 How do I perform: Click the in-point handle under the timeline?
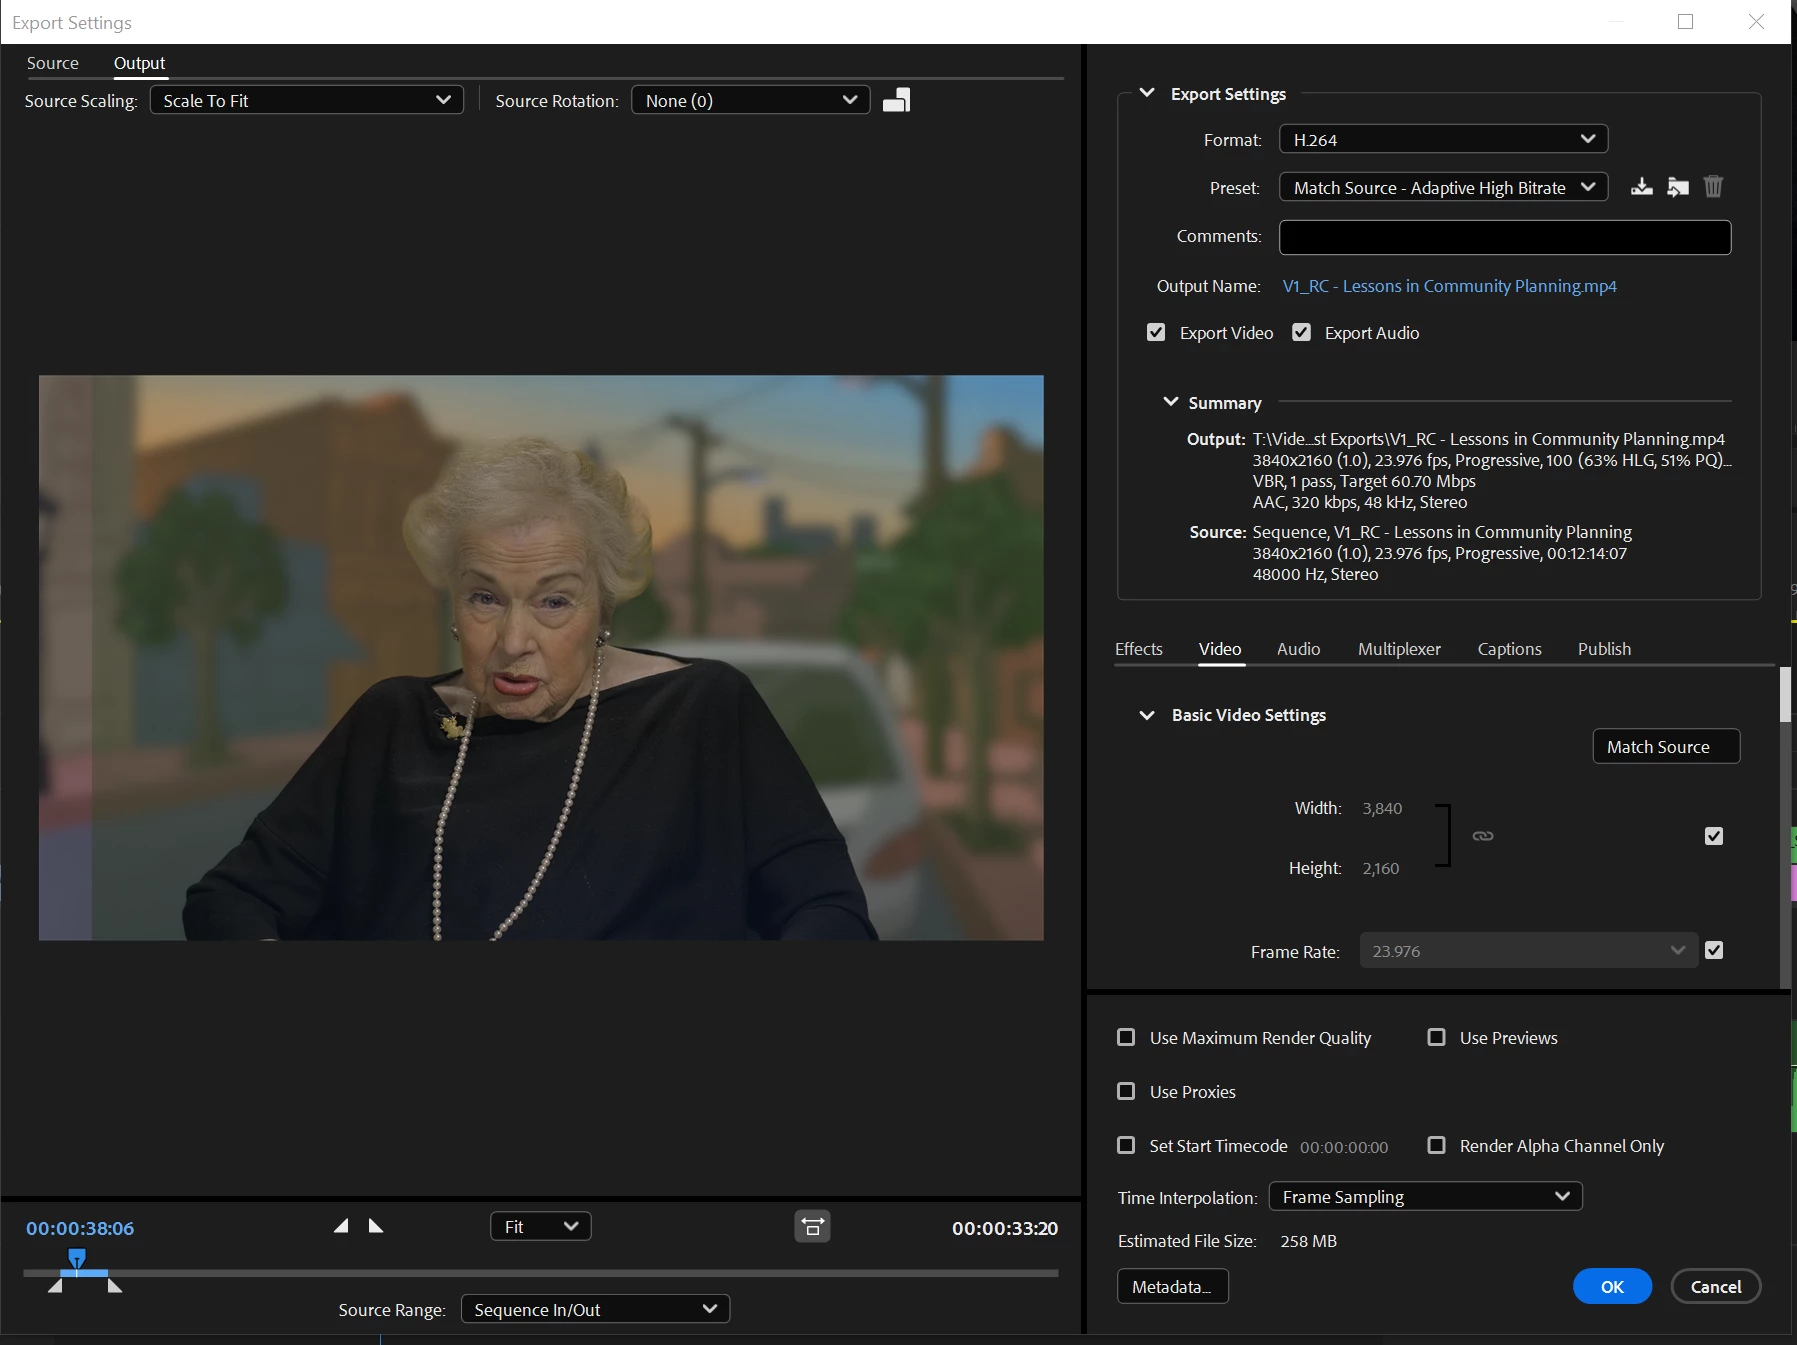tap(55, 1286)
